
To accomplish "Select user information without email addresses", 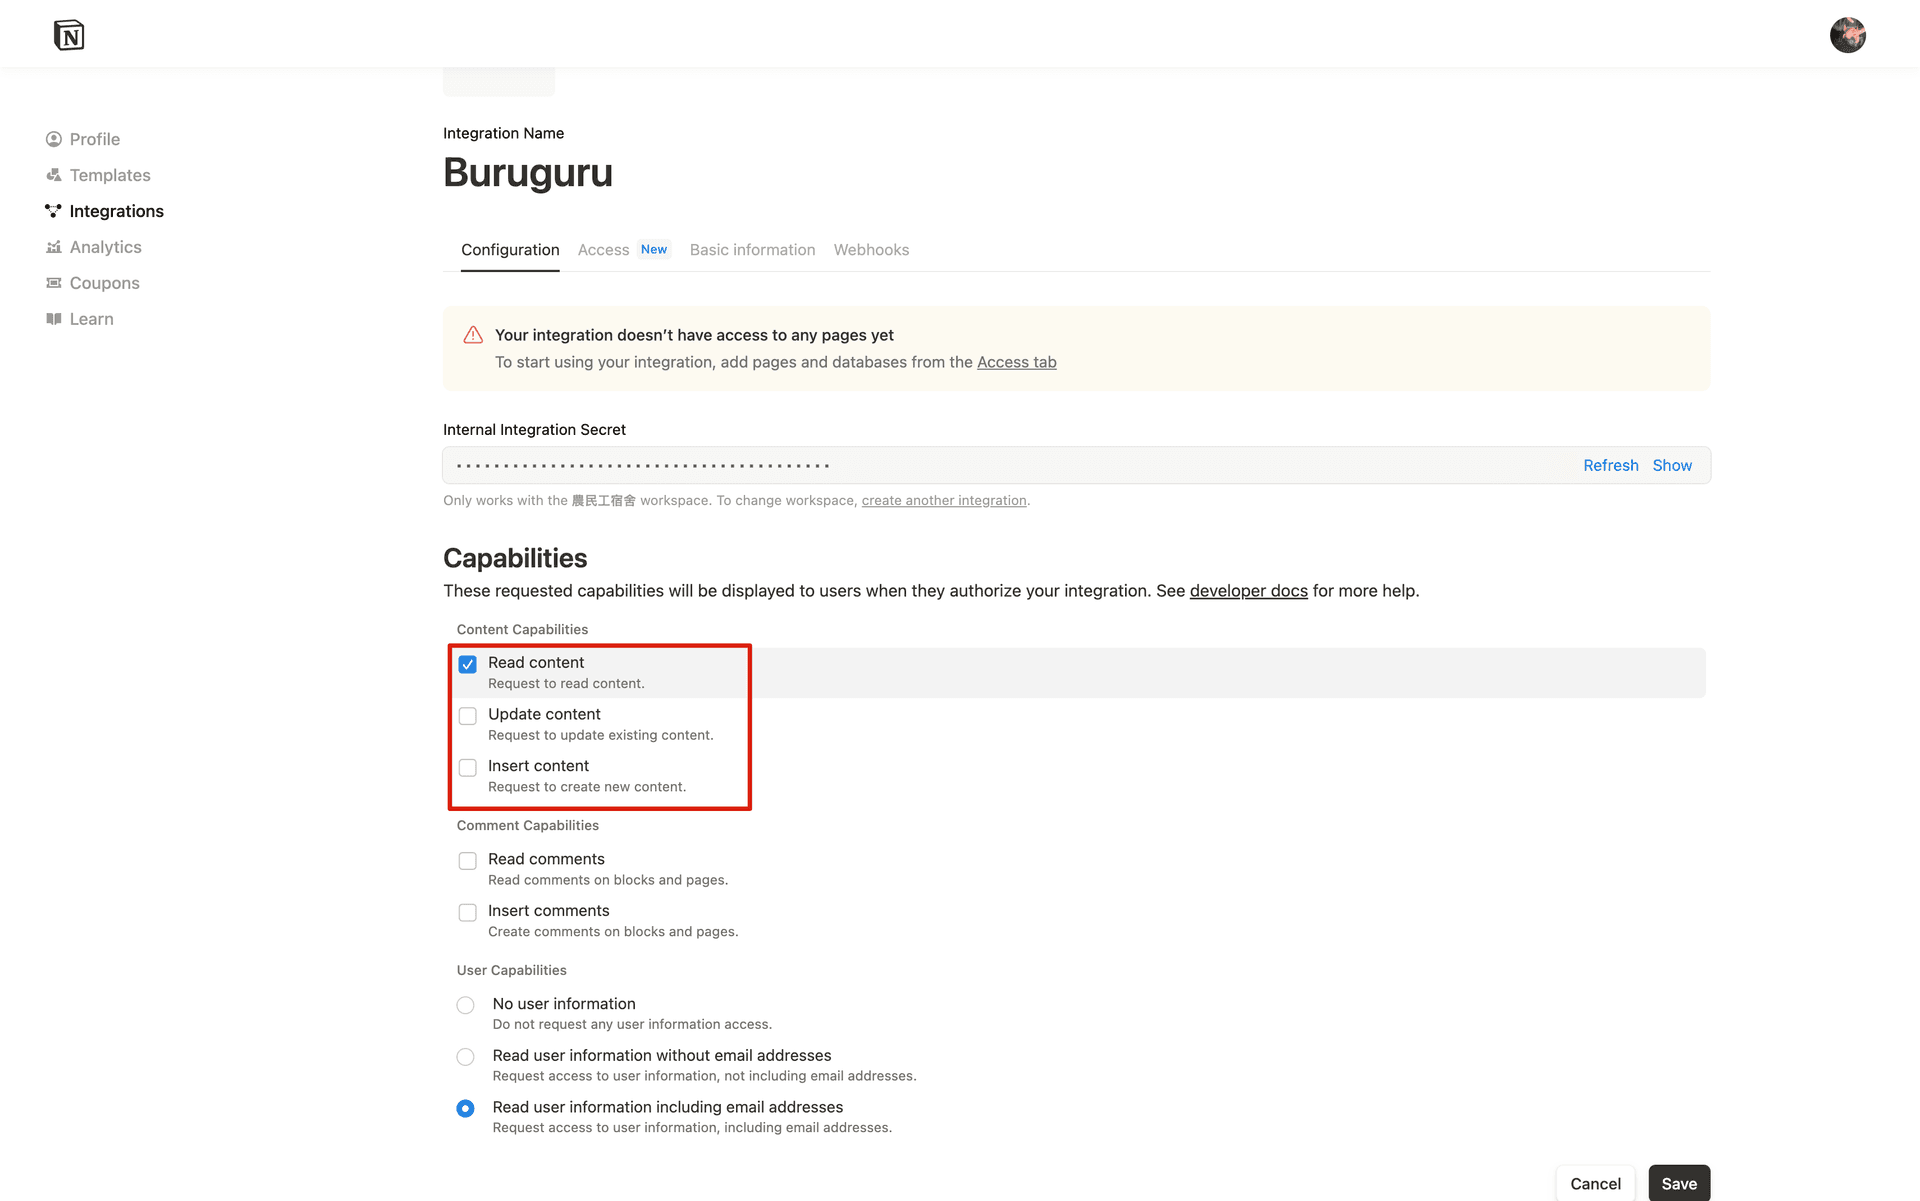I will (x=466, y=1057).
